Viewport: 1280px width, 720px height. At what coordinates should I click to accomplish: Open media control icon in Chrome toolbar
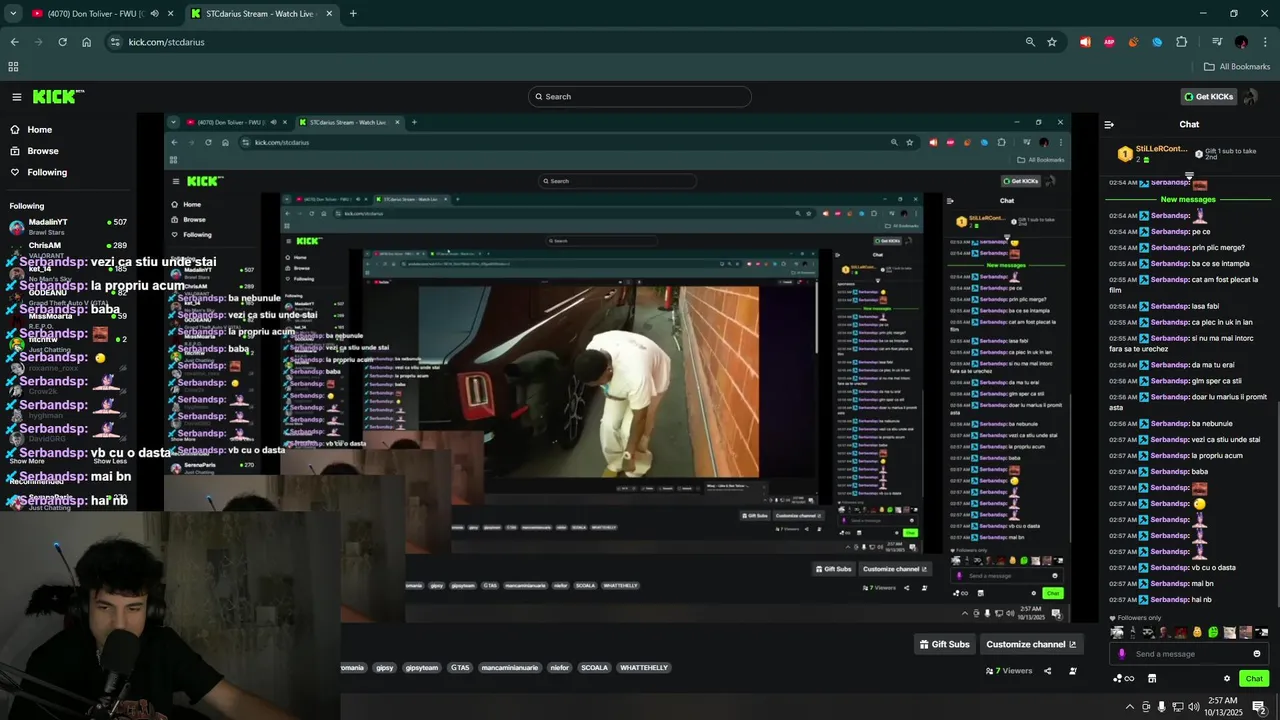[1217, 42]
